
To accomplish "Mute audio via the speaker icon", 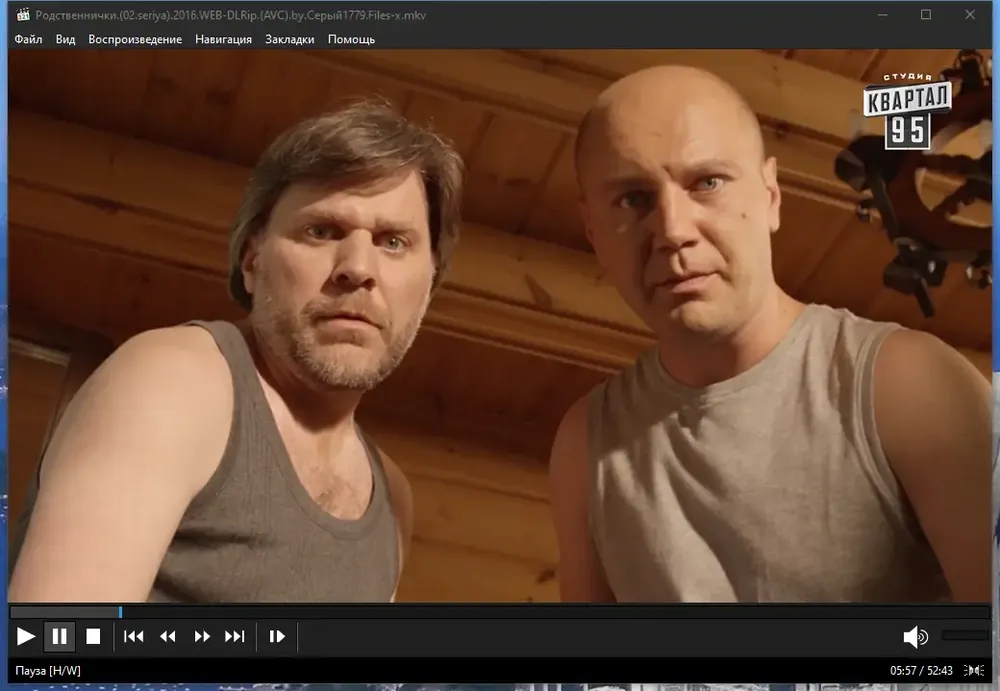I will point(916,636).
